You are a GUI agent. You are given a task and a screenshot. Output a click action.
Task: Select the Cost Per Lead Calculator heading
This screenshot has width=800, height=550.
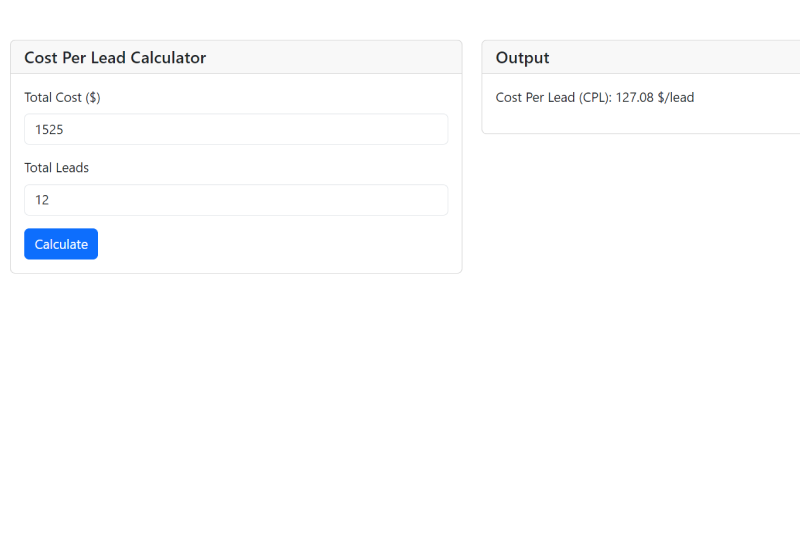pos(115,58)
